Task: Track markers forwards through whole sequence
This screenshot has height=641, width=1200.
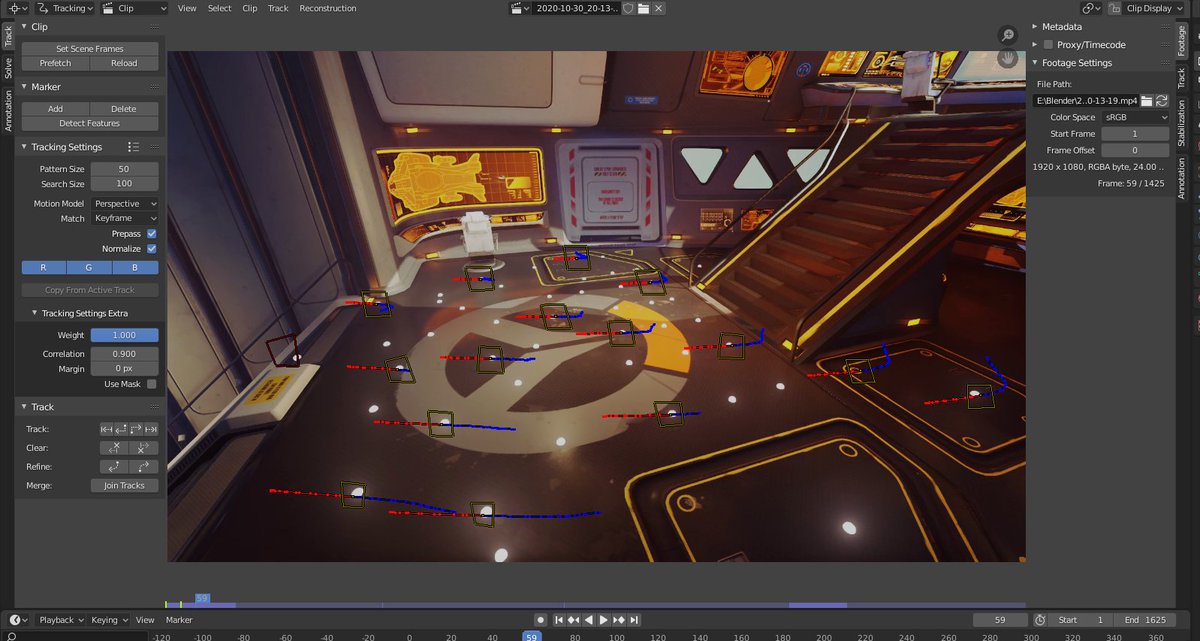Action: pyautogui.click(x=151, y=429)
